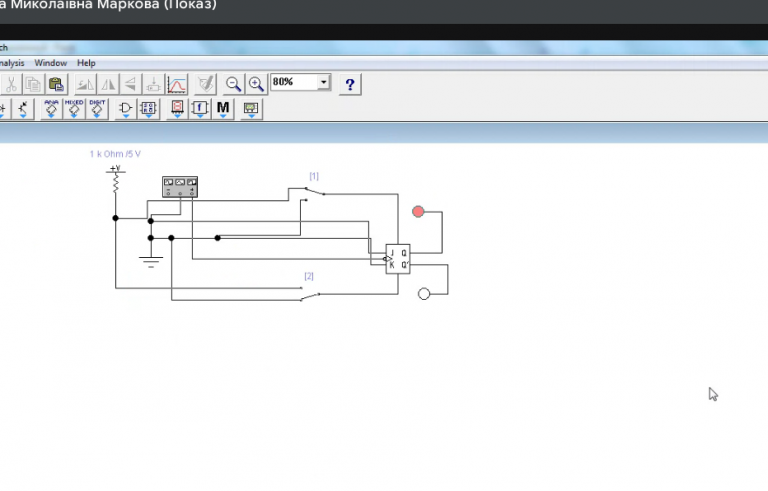Screen dimensions: 768x491
Task: Click the question mark Help button
Action: [350, 84]
